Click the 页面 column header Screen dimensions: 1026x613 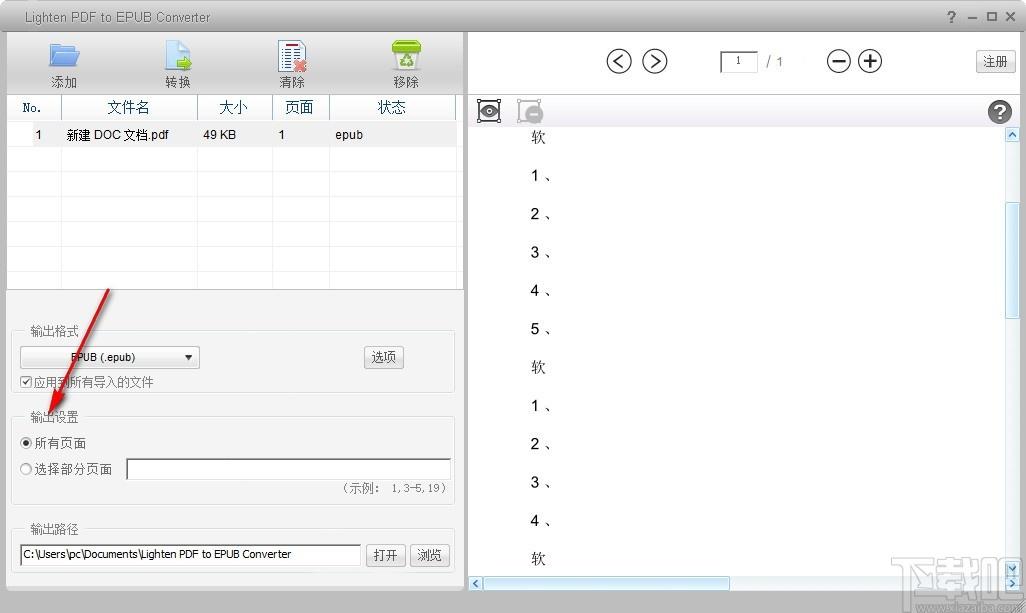click(300, 107)
